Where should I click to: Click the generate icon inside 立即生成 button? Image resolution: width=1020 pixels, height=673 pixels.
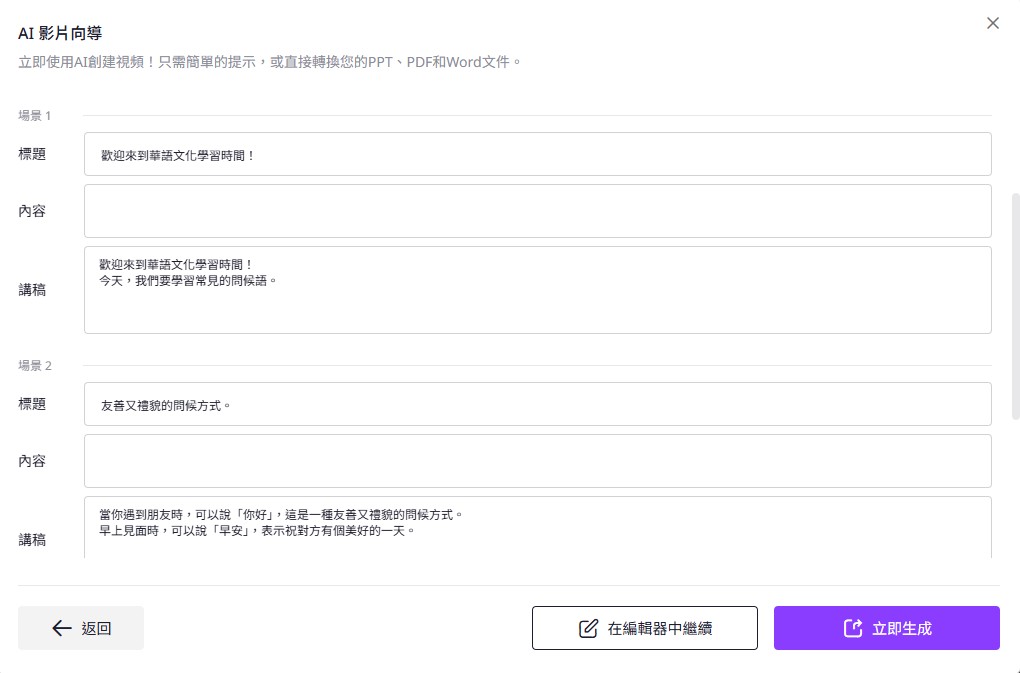(x=852, y=628)
